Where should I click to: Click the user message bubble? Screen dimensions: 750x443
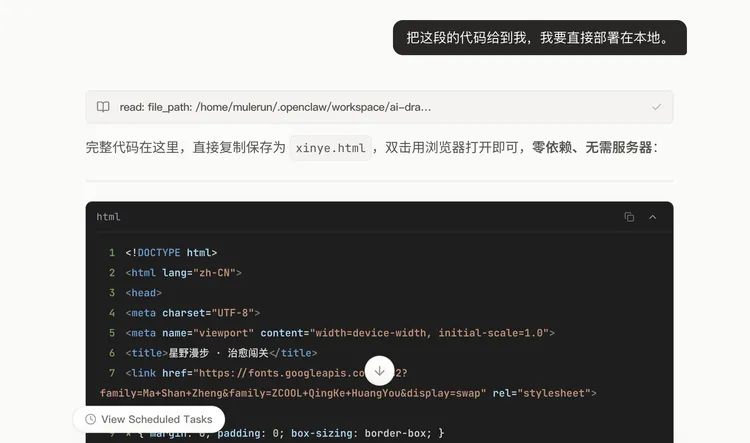pos(539,38)
